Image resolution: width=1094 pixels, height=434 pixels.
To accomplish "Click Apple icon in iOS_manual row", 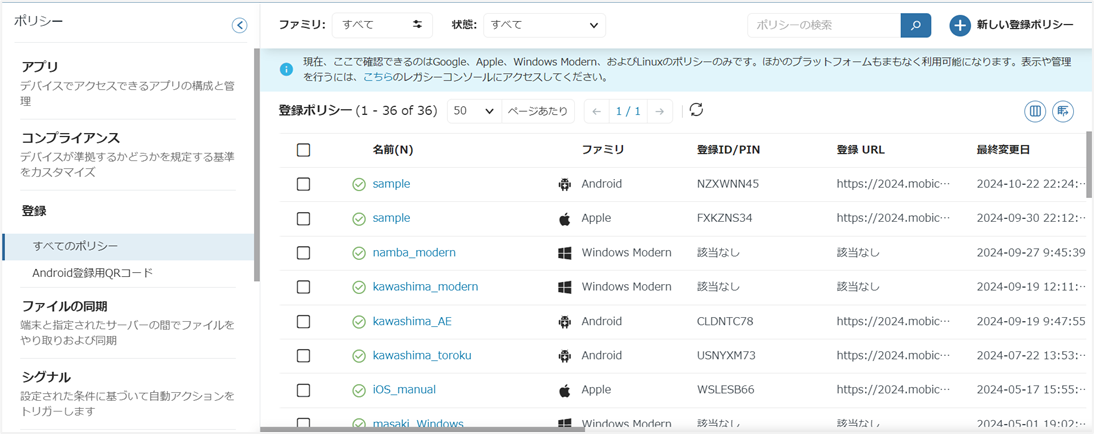I will (564, 390).
